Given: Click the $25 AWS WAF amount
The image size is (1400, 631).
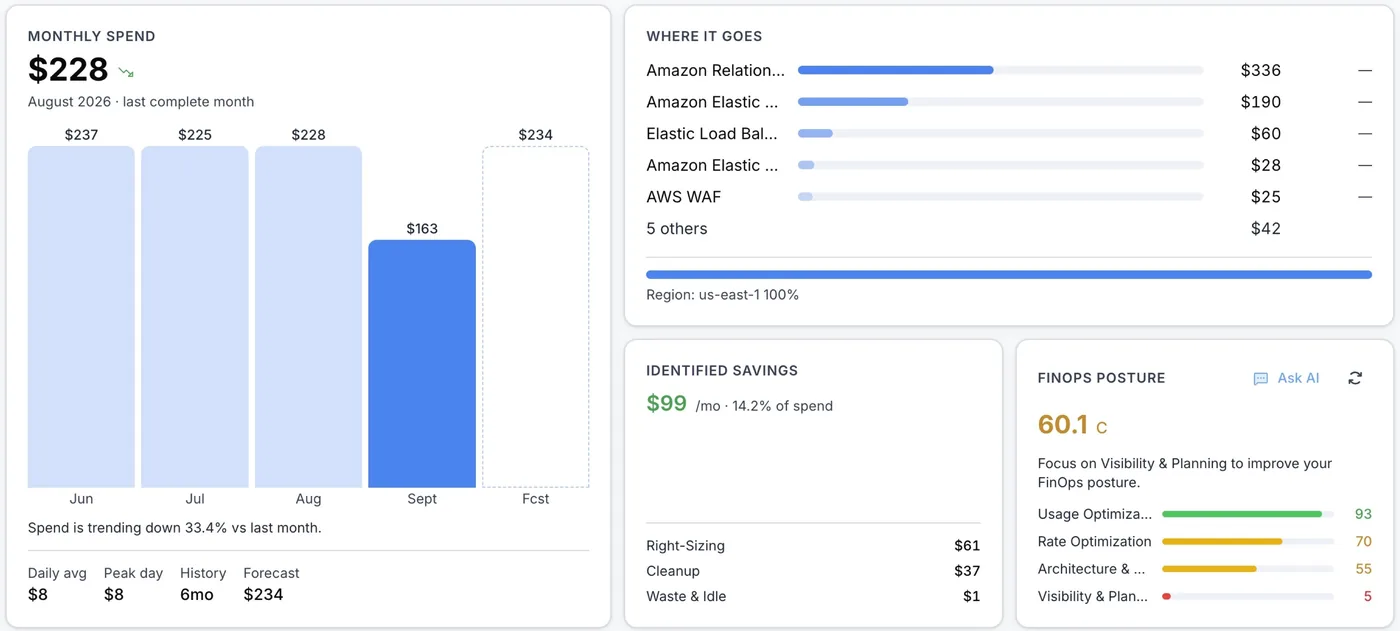Looking at the screenshot, I should [1265, 197].
